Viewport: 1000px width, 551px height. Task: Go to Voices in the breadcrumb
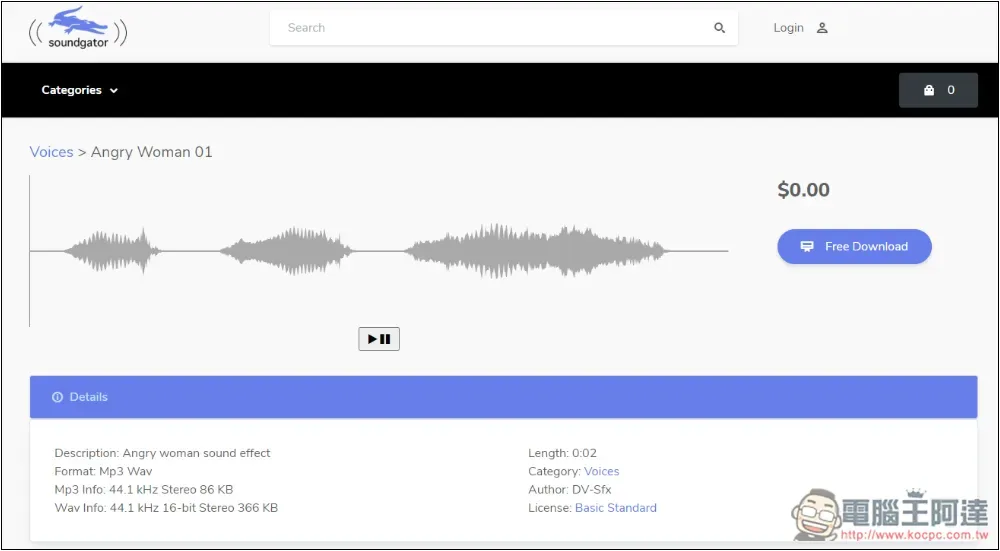point(52,152)
